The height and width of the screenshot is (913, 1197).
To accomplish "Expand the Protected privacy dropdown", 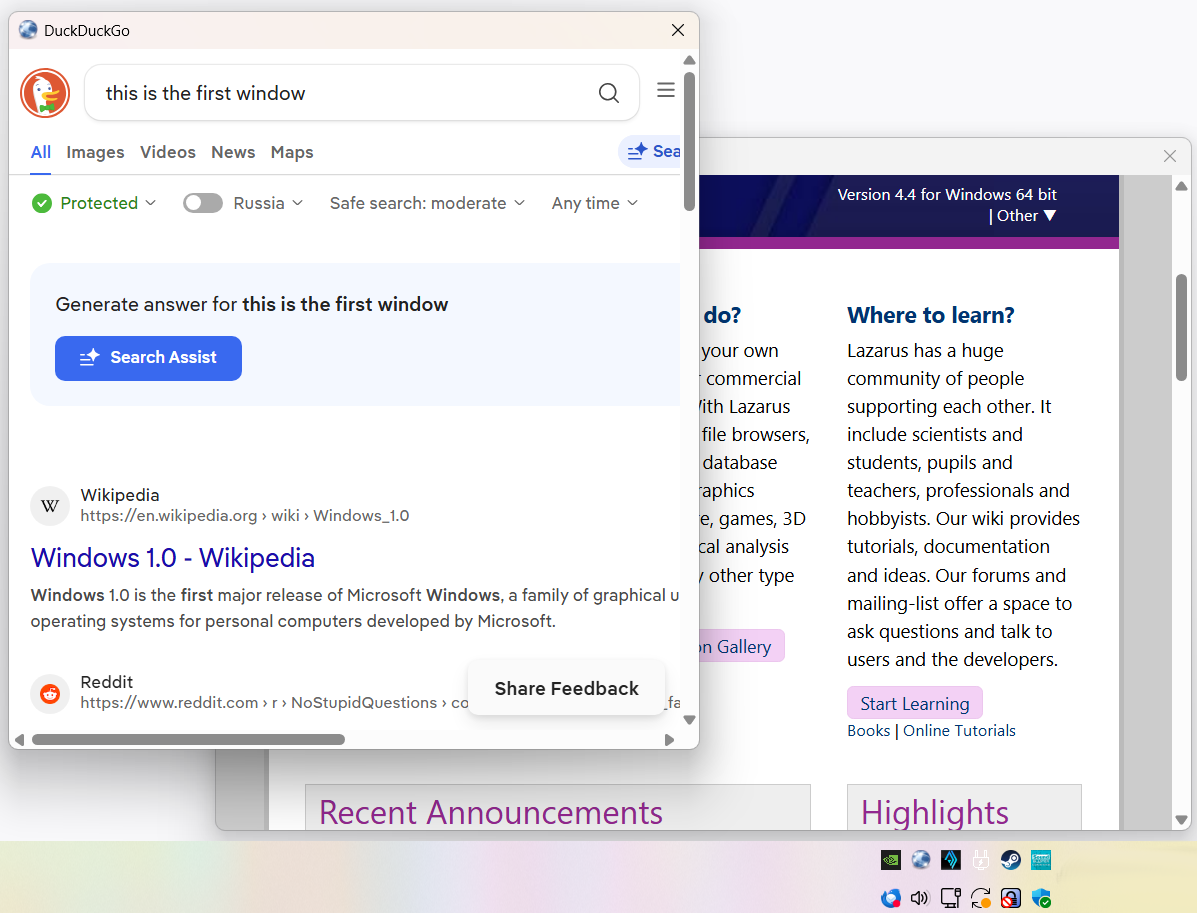I will (95, 203).
